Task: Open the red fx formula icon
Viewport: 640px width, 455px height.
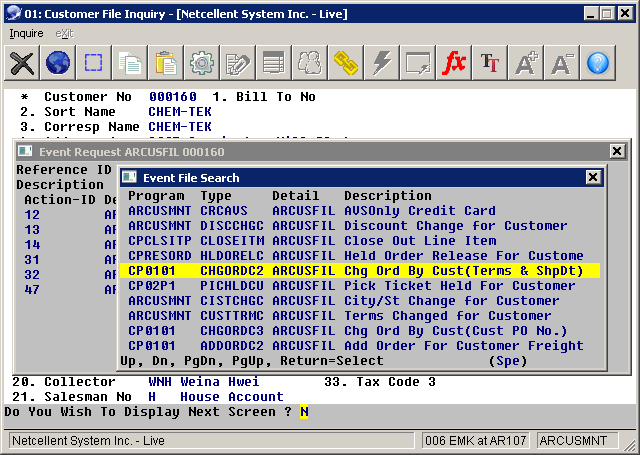Action: coord(454,64)
